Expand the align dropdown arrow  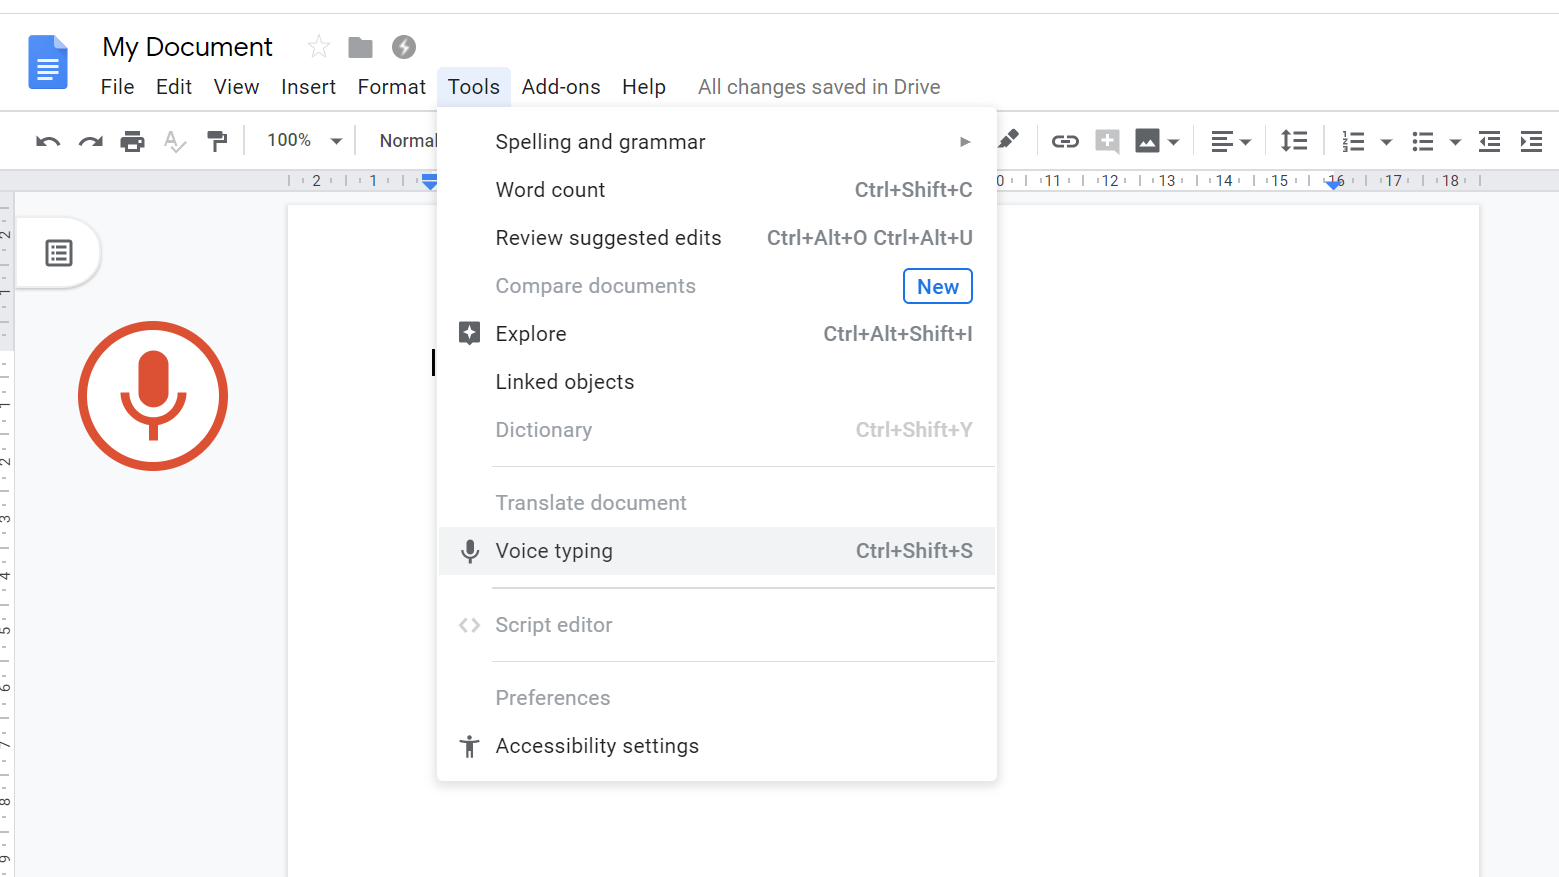tap(1245, 143)
